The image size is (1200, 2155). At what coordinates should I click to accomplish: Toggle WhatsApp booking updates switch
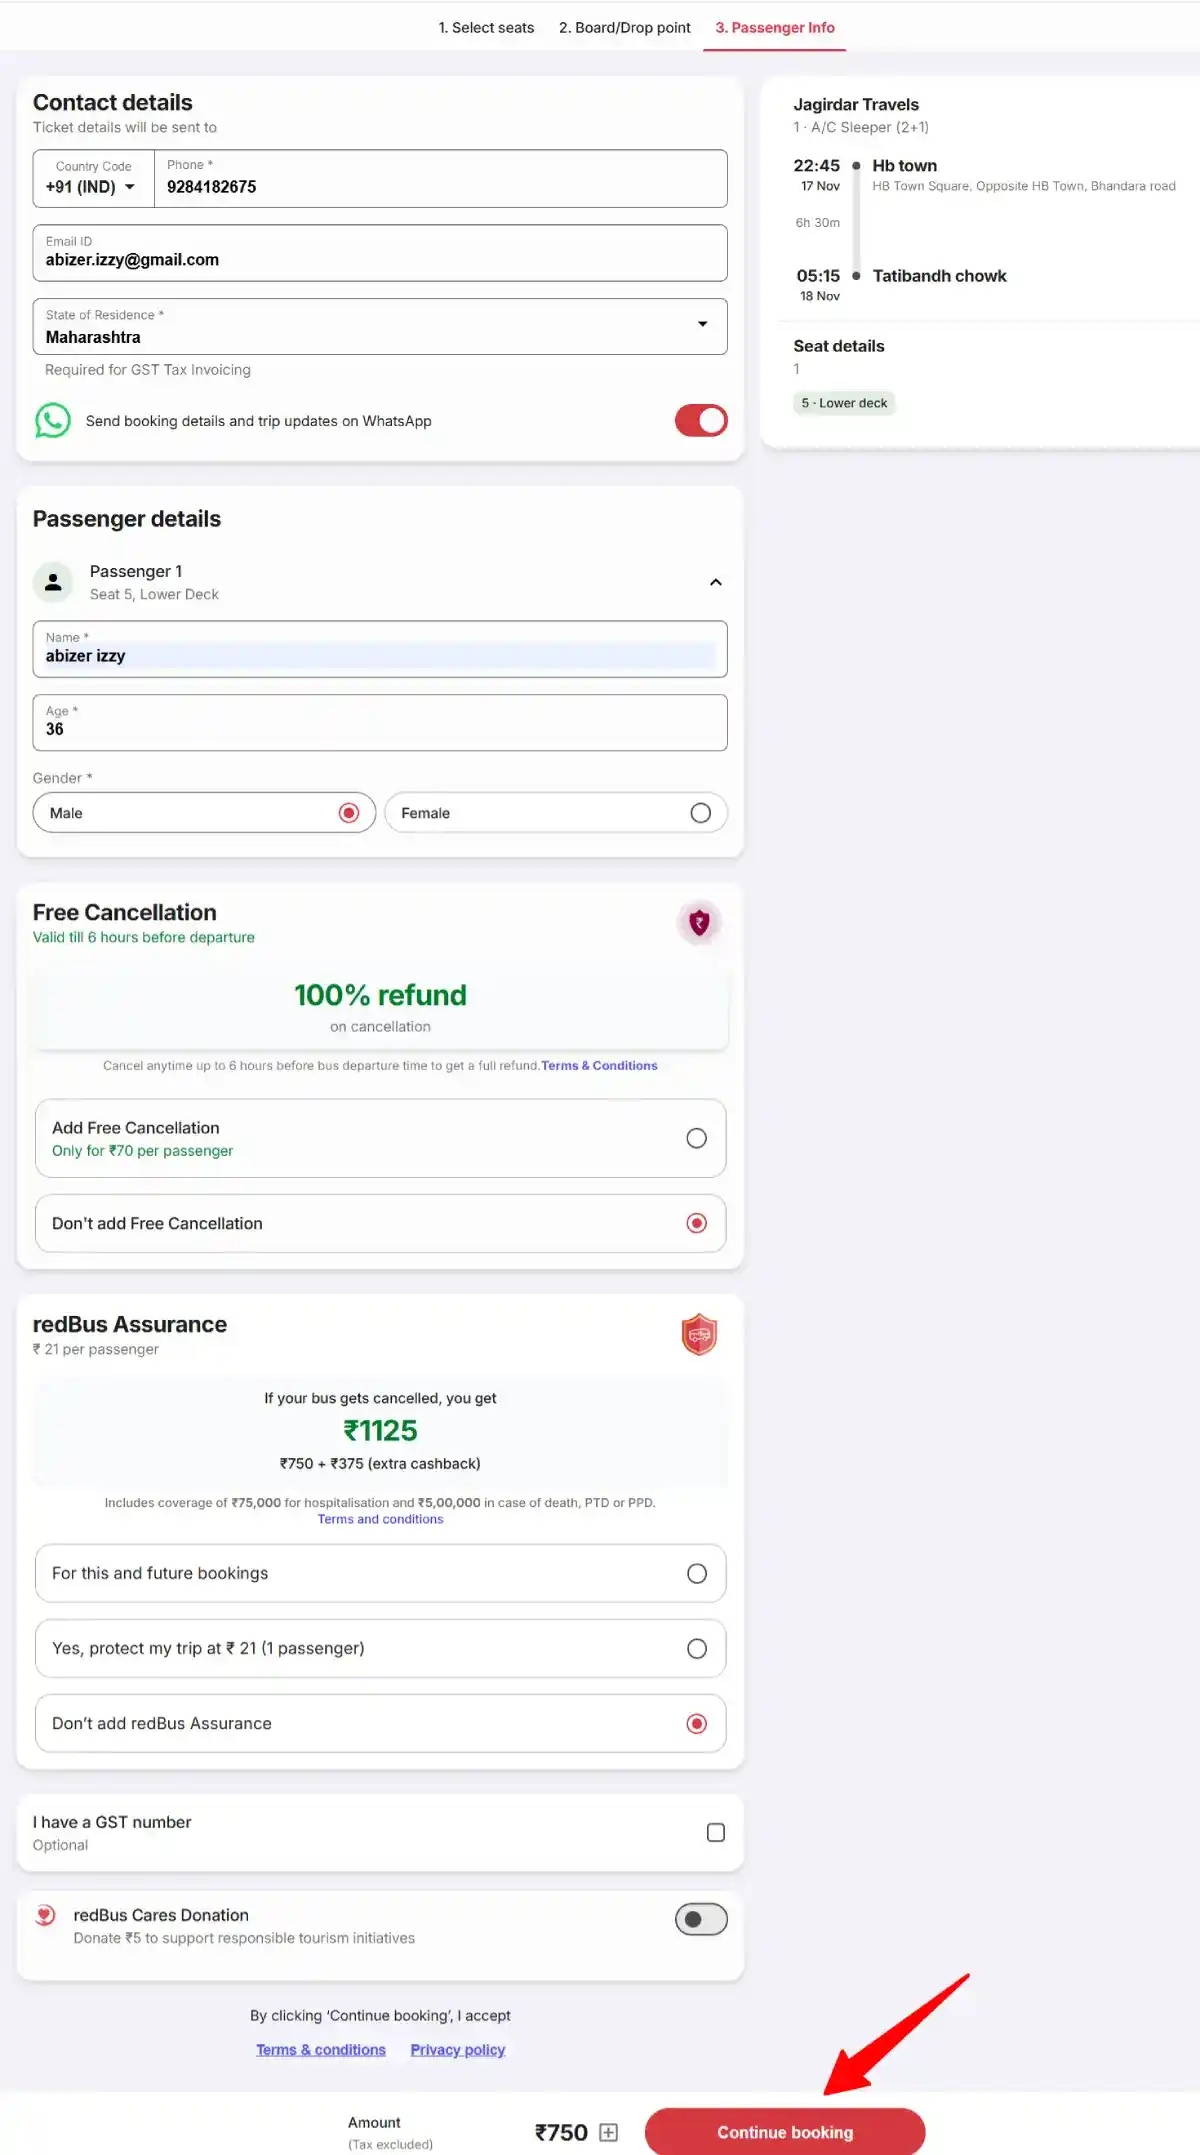pos(700,420)
